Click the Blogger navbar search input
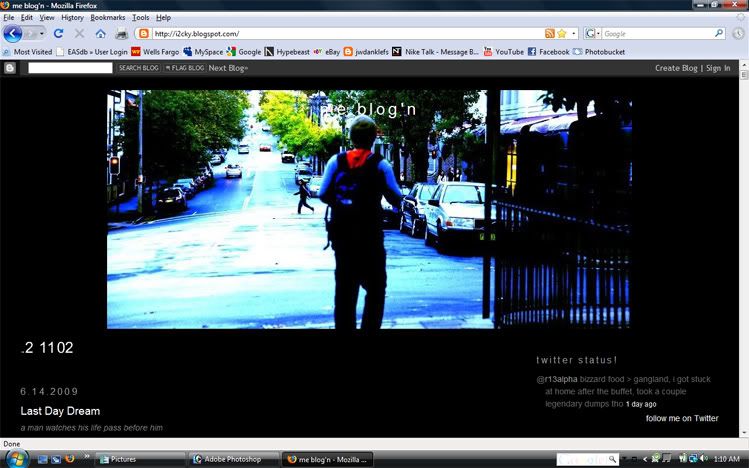 (x=70, y=68)
